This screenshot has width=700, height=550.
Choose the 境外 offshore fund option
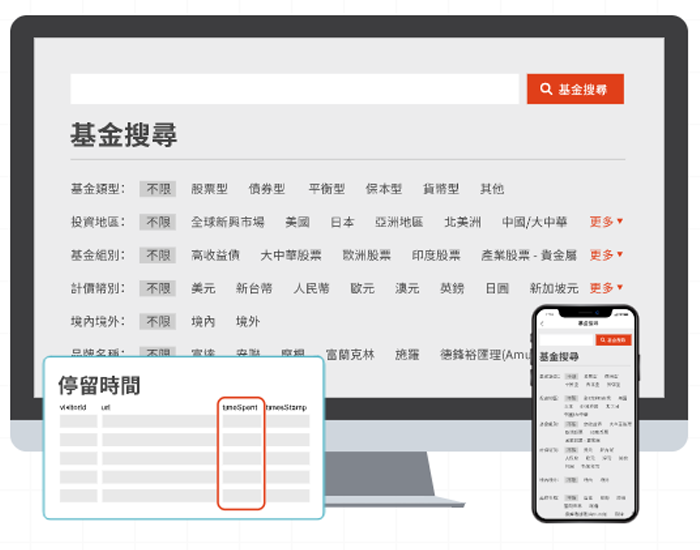(x=248, y=321)
